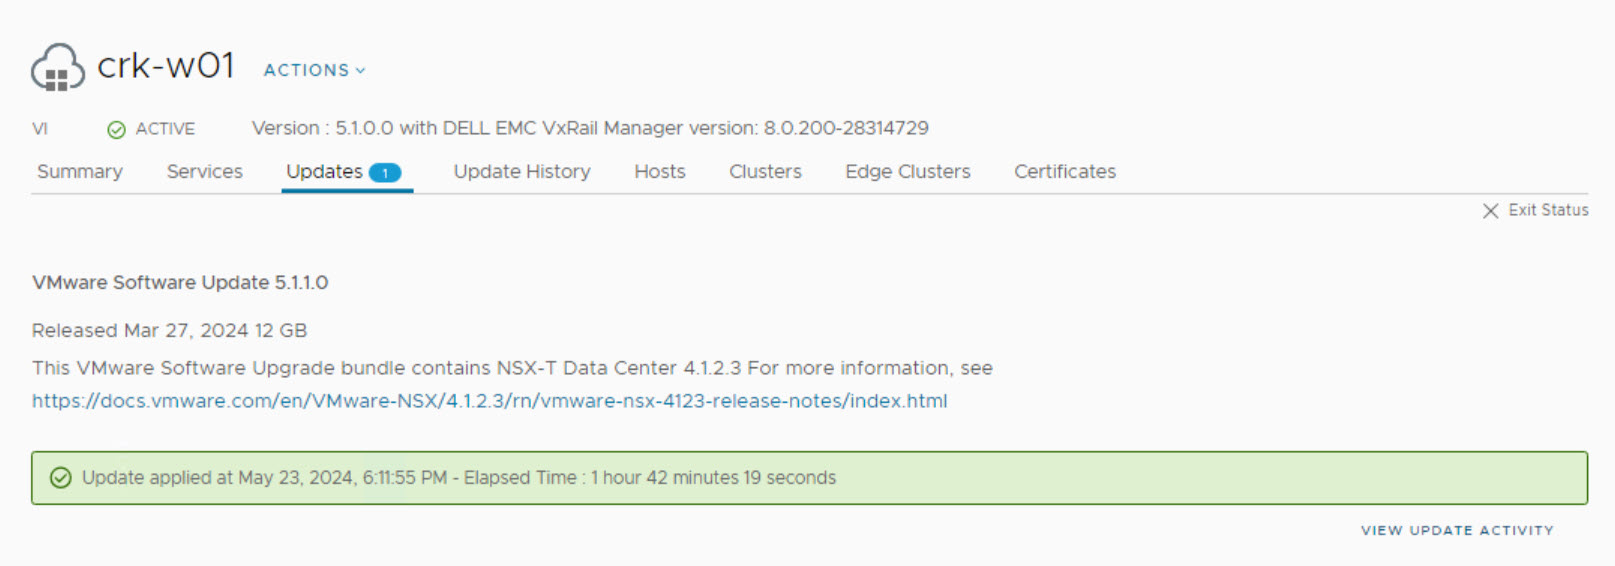Image resolution: width=1615 pixels, height=566 pixels.
Task: Open the Services tab
Action: (x=204, y=172)
